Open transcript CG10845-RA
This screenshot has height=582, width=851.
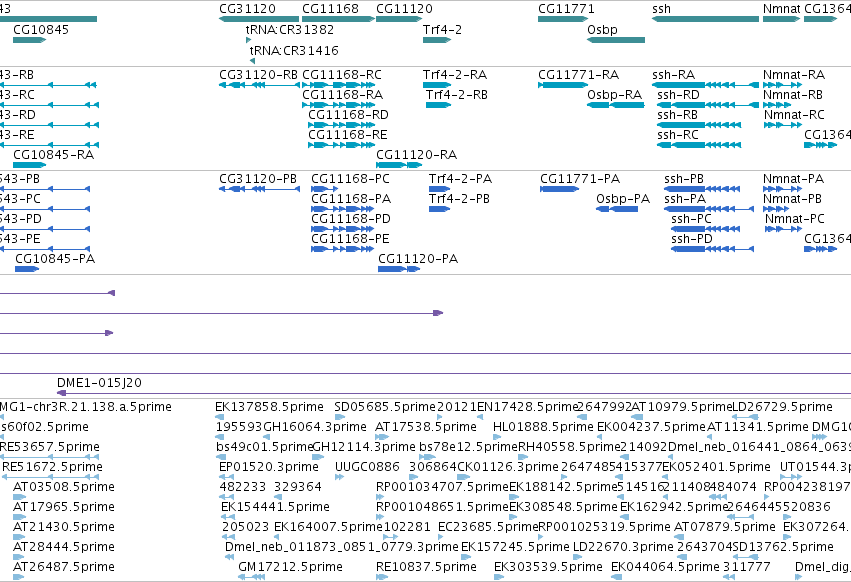(x=53, y=155)
